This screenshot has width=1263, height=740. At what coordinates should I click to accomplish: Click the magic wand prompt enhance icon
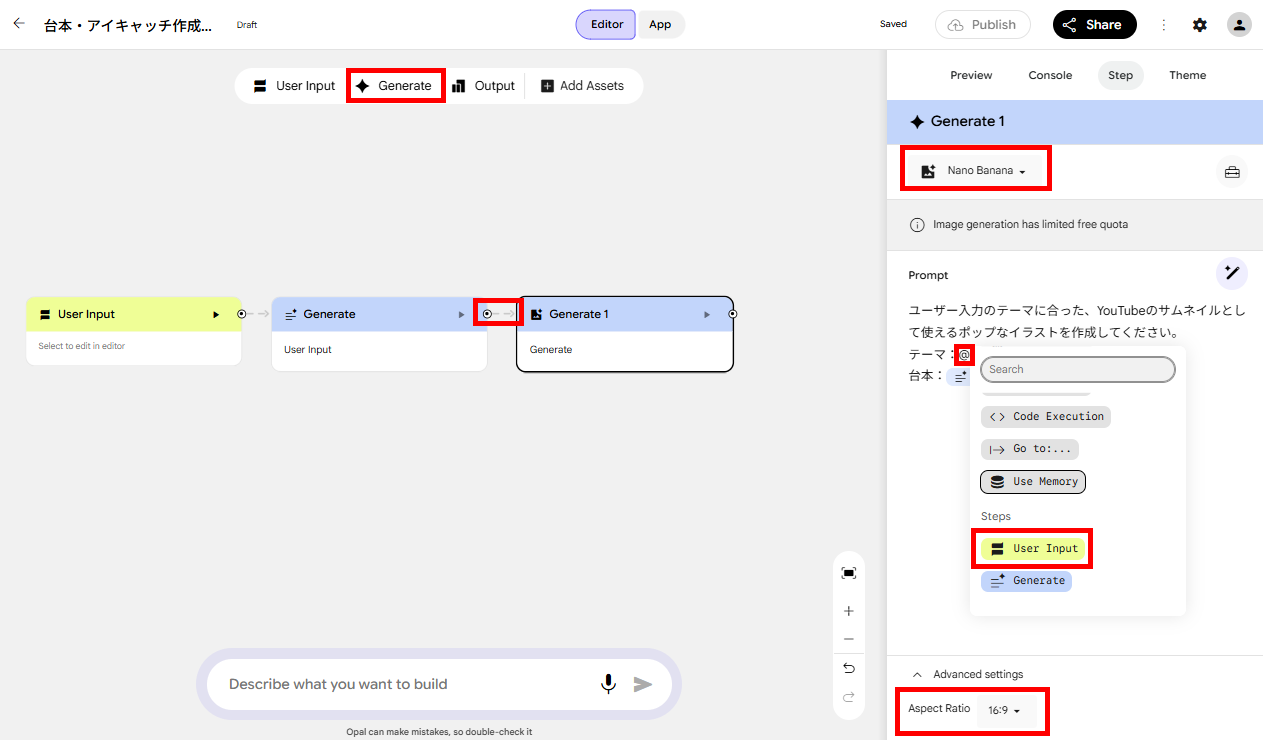tap(1231, 272)
